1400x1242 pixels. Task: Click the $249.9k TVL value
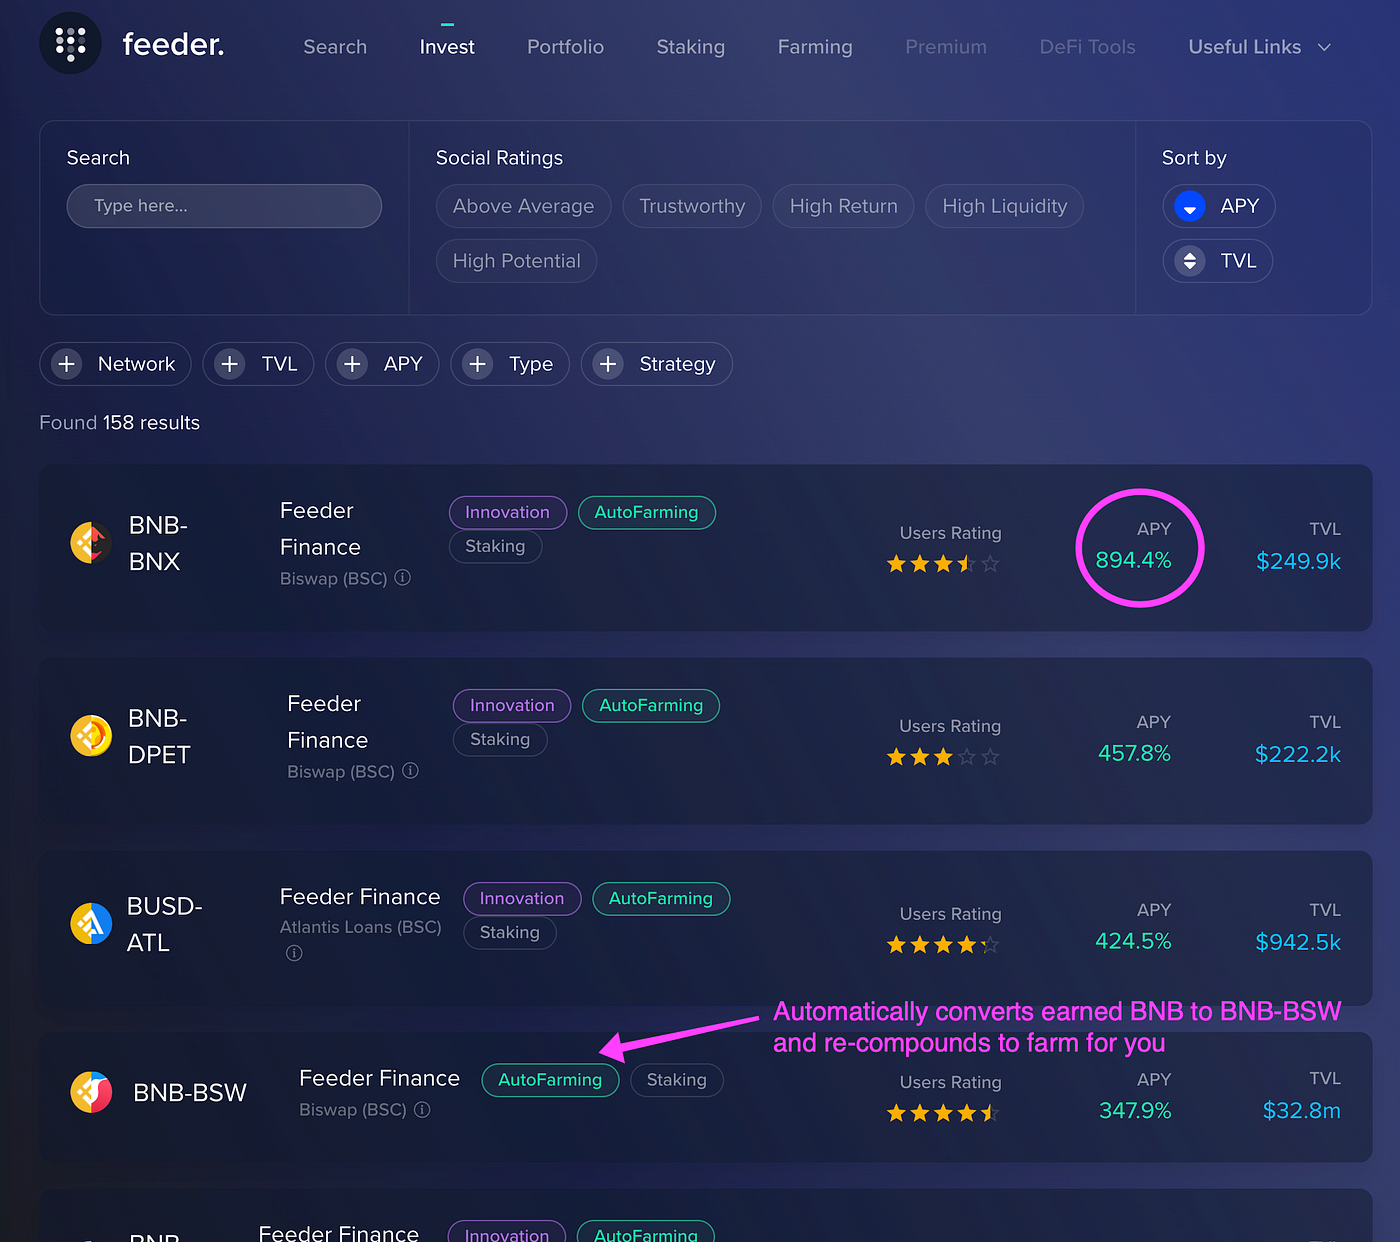(1298, 561)
